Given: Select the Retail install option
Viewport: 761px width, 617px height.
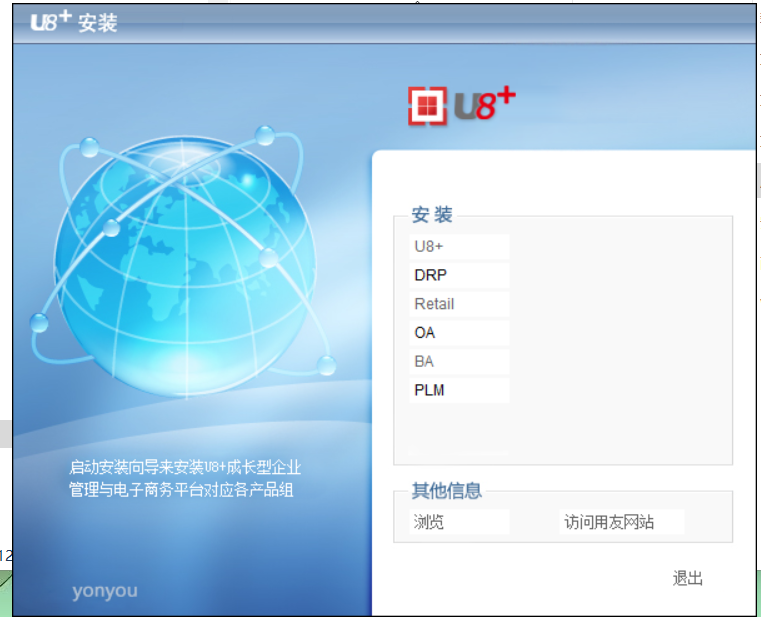Looking at the screenshot, I should [459, 304].
